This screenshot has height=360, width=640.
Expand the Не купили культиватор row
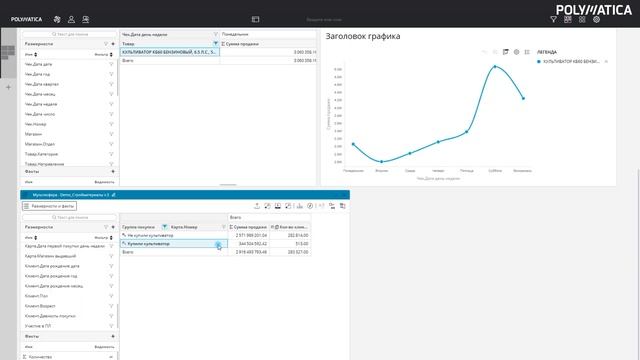pos(124,235)
